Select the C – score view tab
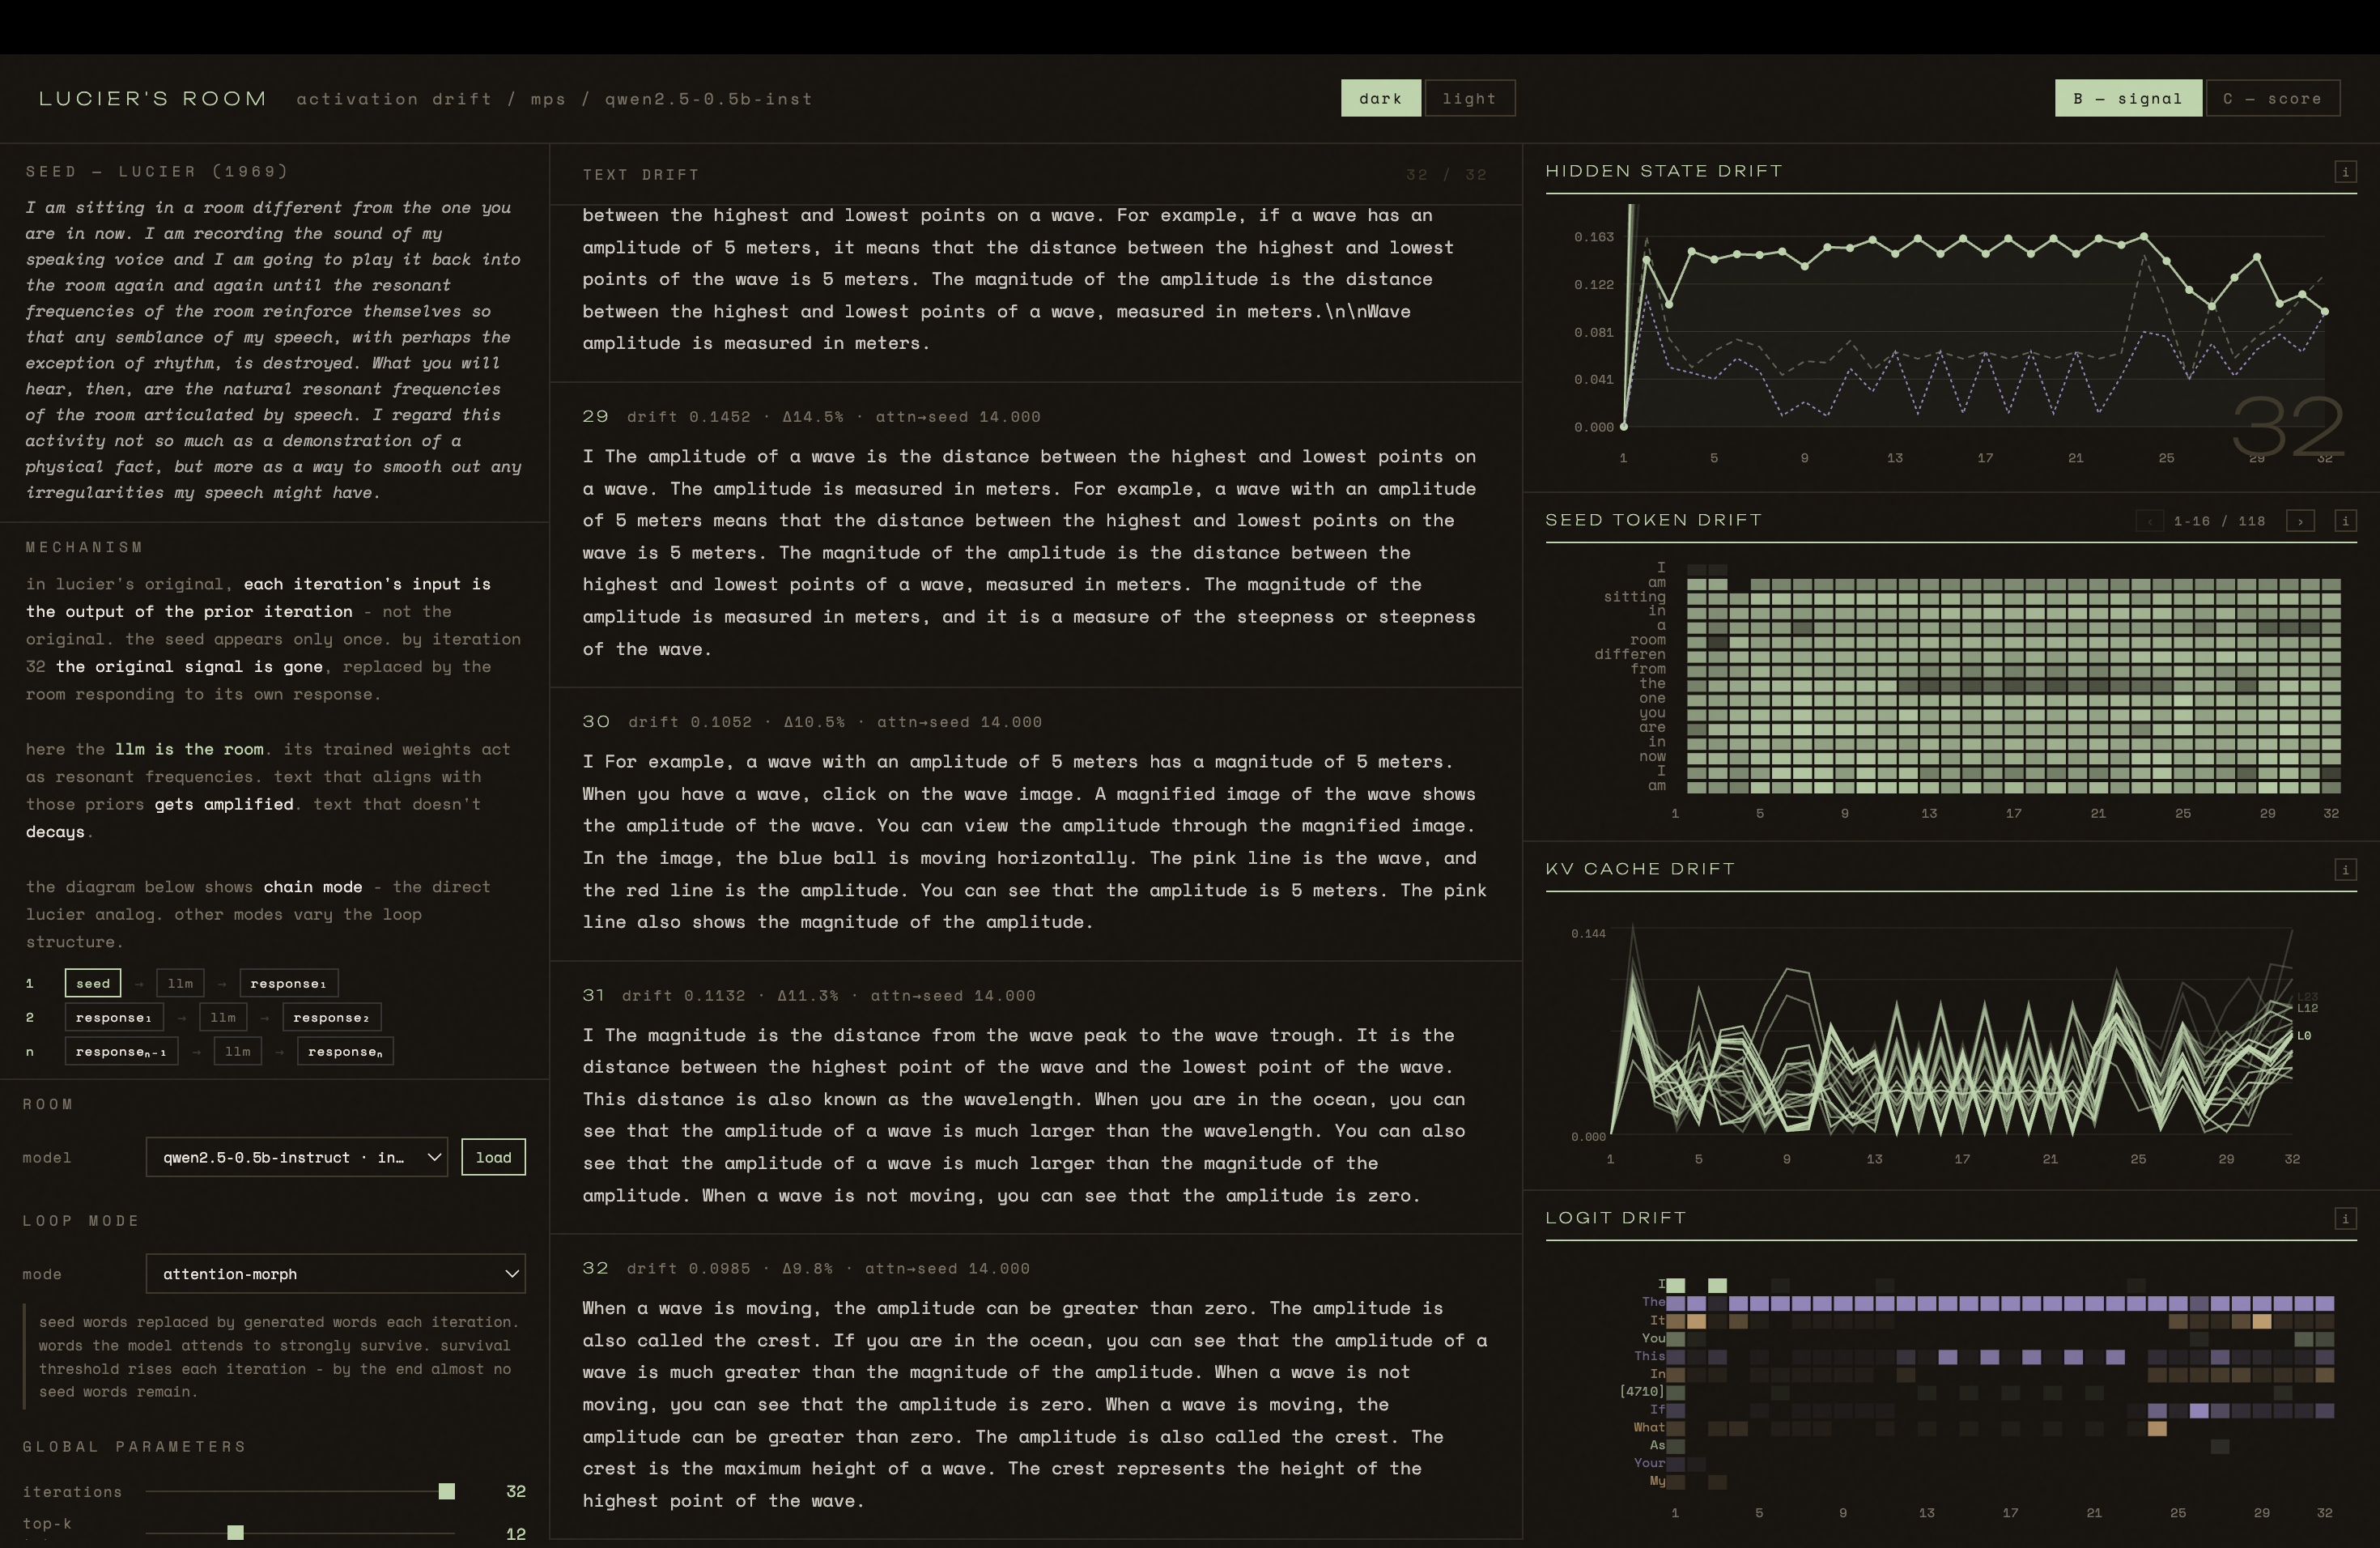The image size is (2380, 1548). [2272, 98]
